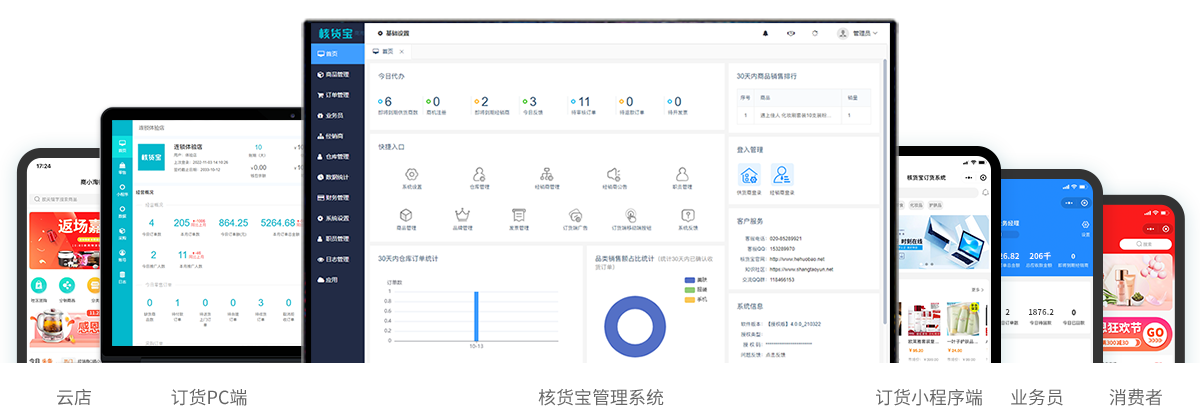Open the www.shangtaoyun.net link
This screenshot has height=420, width=1200.
click(x=802, y=269)
